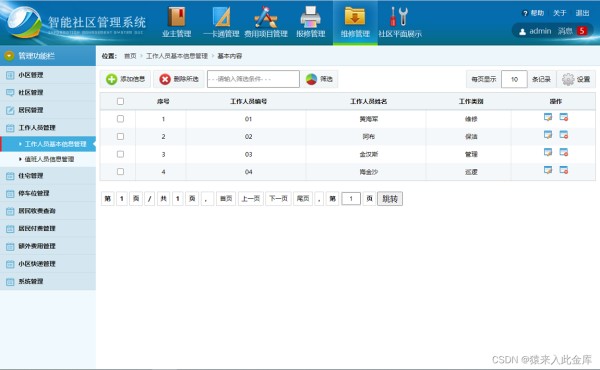Edit the row for 金汉斯
The height and width of the screenshot is (370, 600).
point(548,153)
